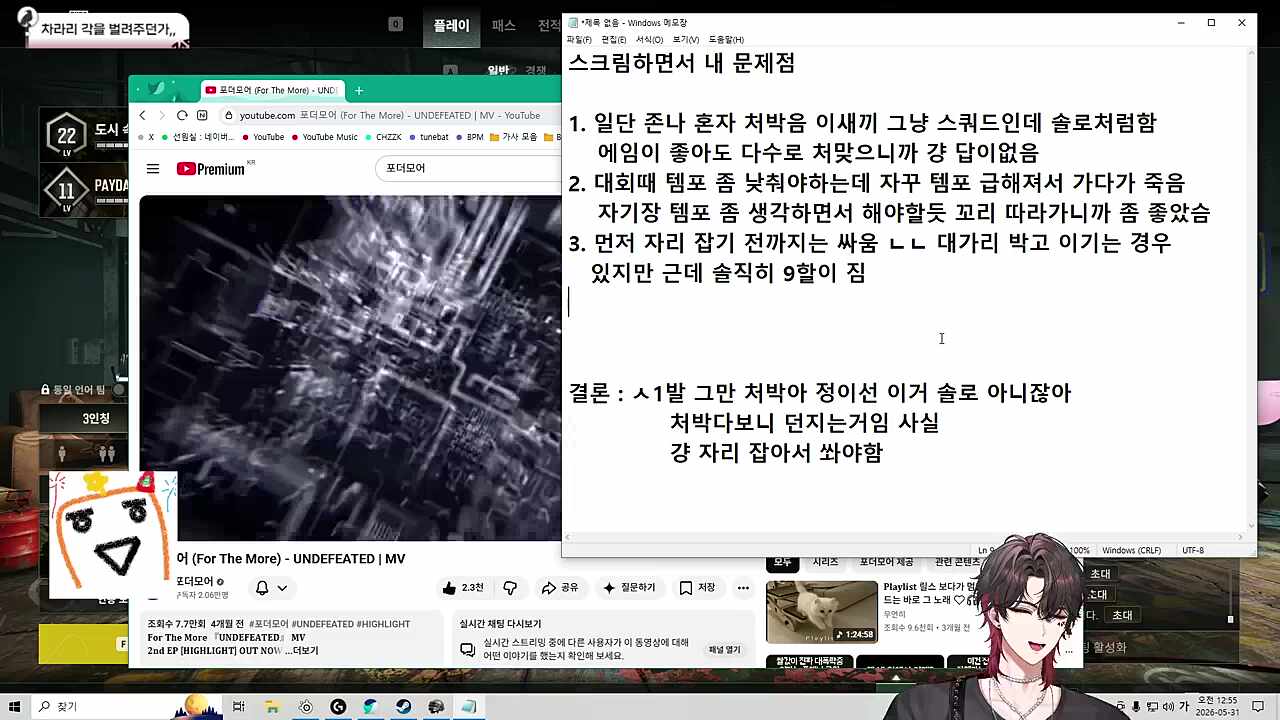
Task: Open Windows Start menu
Action: [x=15, y=707]
